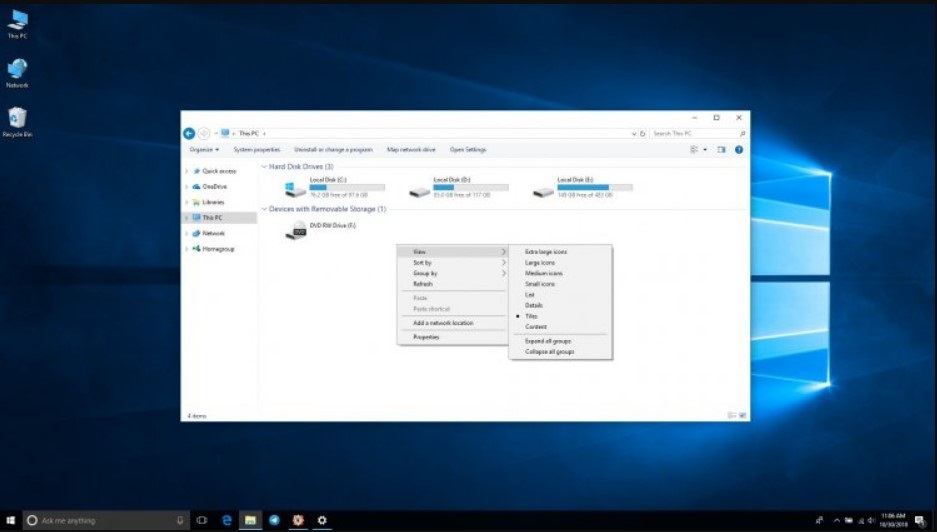Launch Edge browser from taskbar

226,520
